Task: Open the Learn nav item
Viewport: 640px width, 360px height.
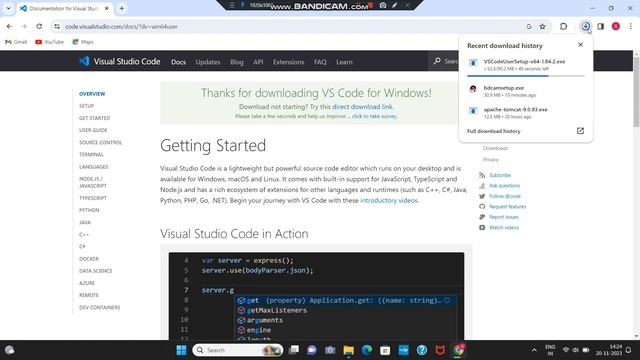Action: point(344,62)
